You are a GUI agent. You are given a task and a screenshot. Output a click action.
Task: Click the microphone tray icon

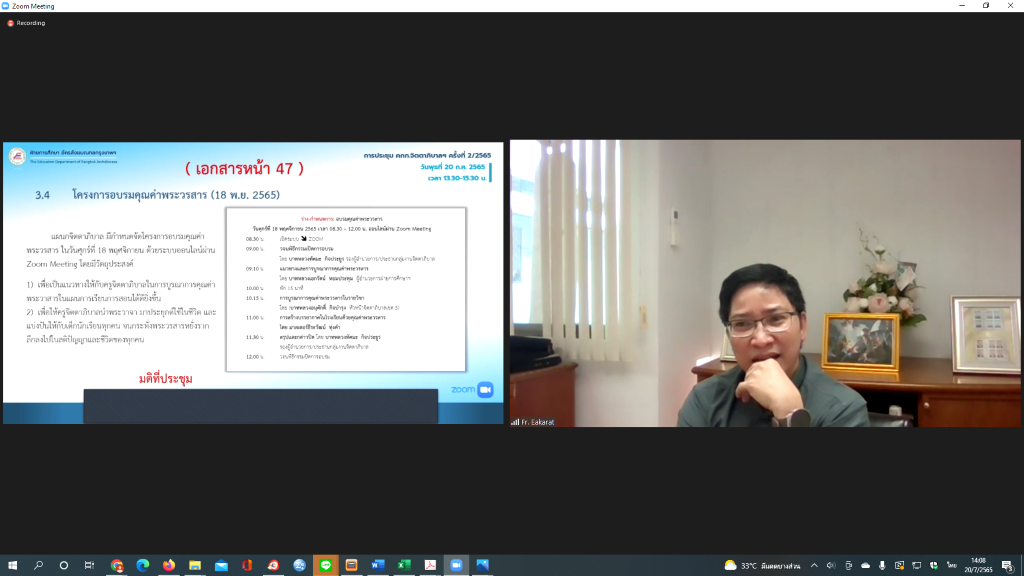point(882,566)
